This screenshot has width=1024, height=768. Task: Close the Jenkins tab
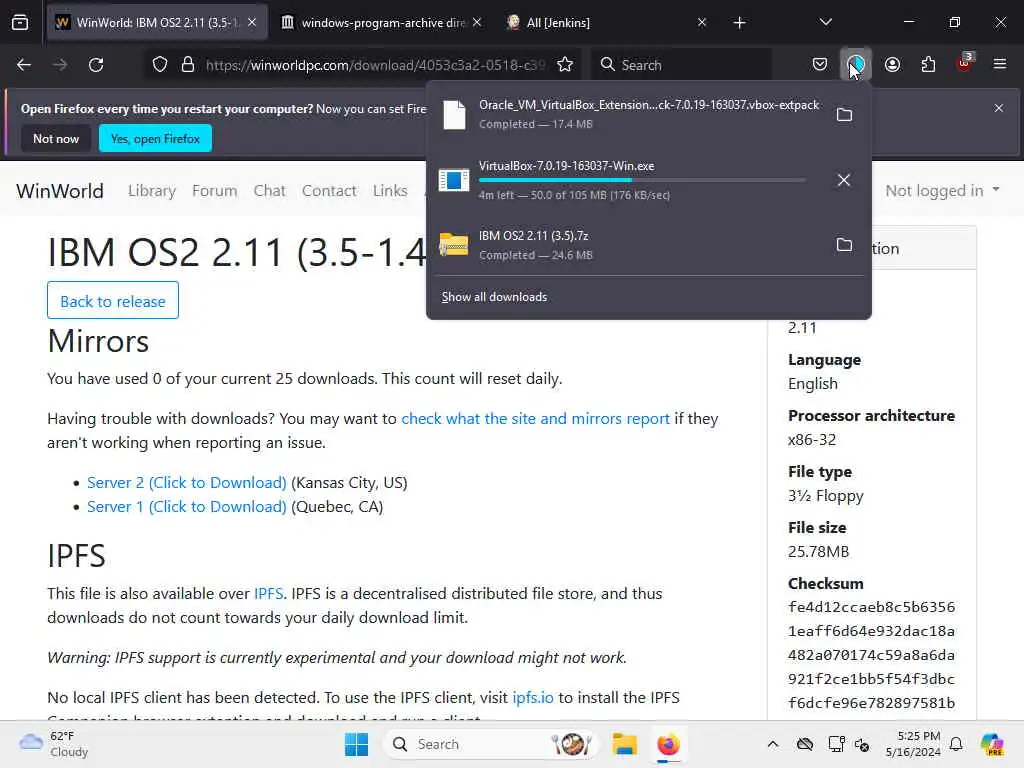tap(702, 23)
